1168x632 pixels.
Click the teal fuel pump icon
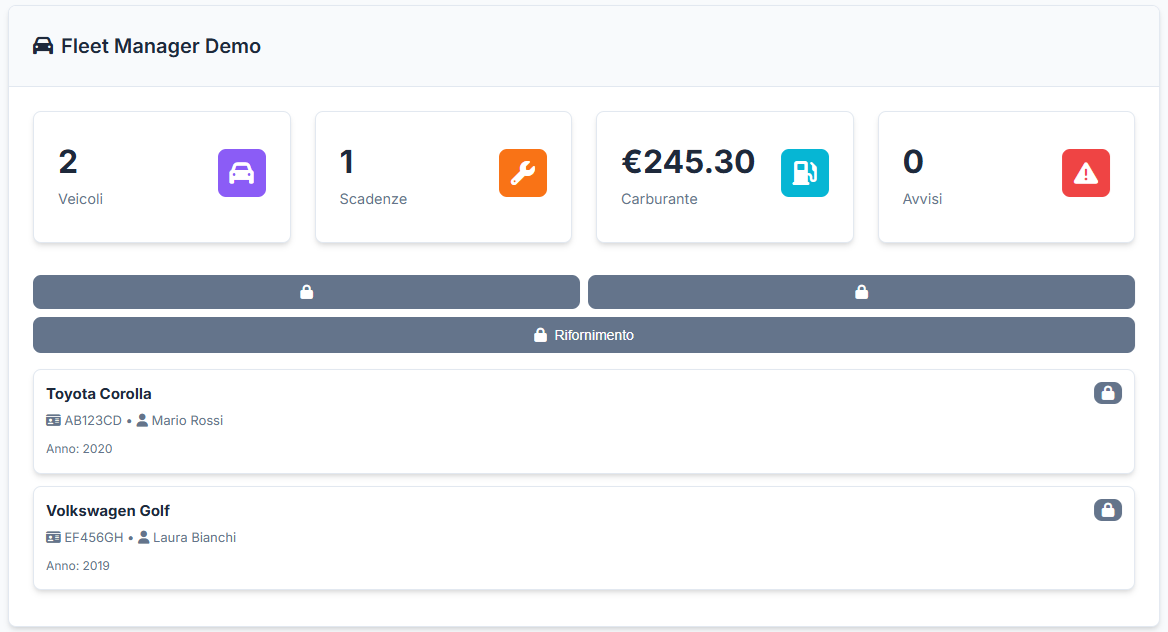point(805,173)
